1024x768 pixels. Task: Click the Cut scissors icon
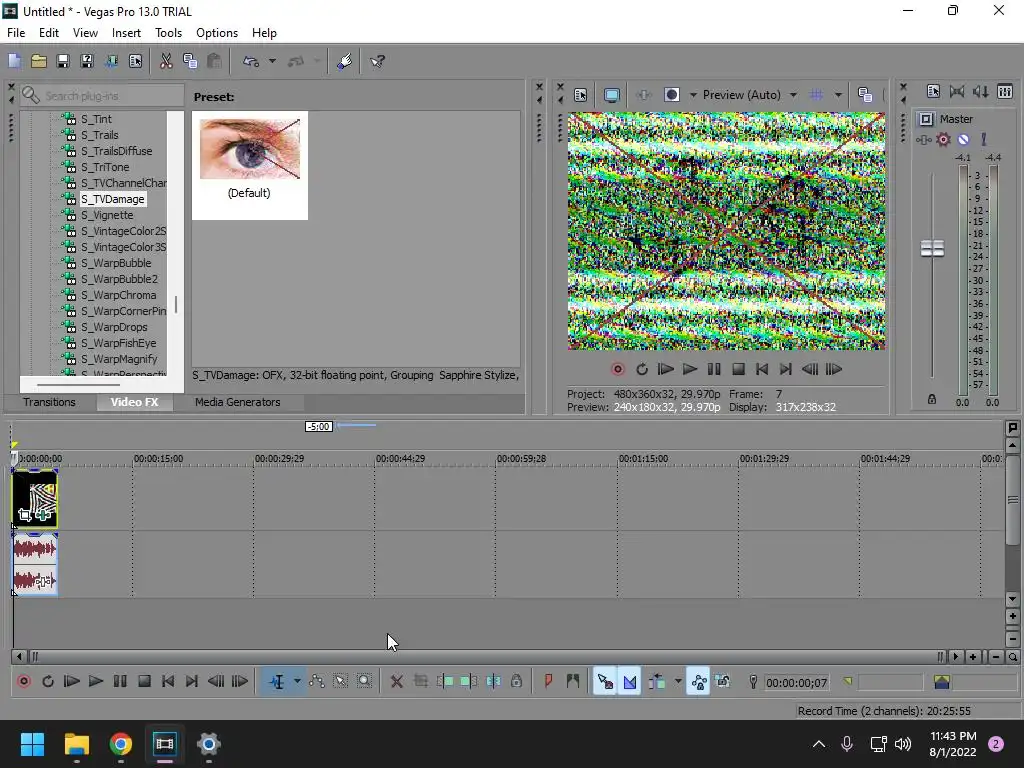click(x=166, y=61)
